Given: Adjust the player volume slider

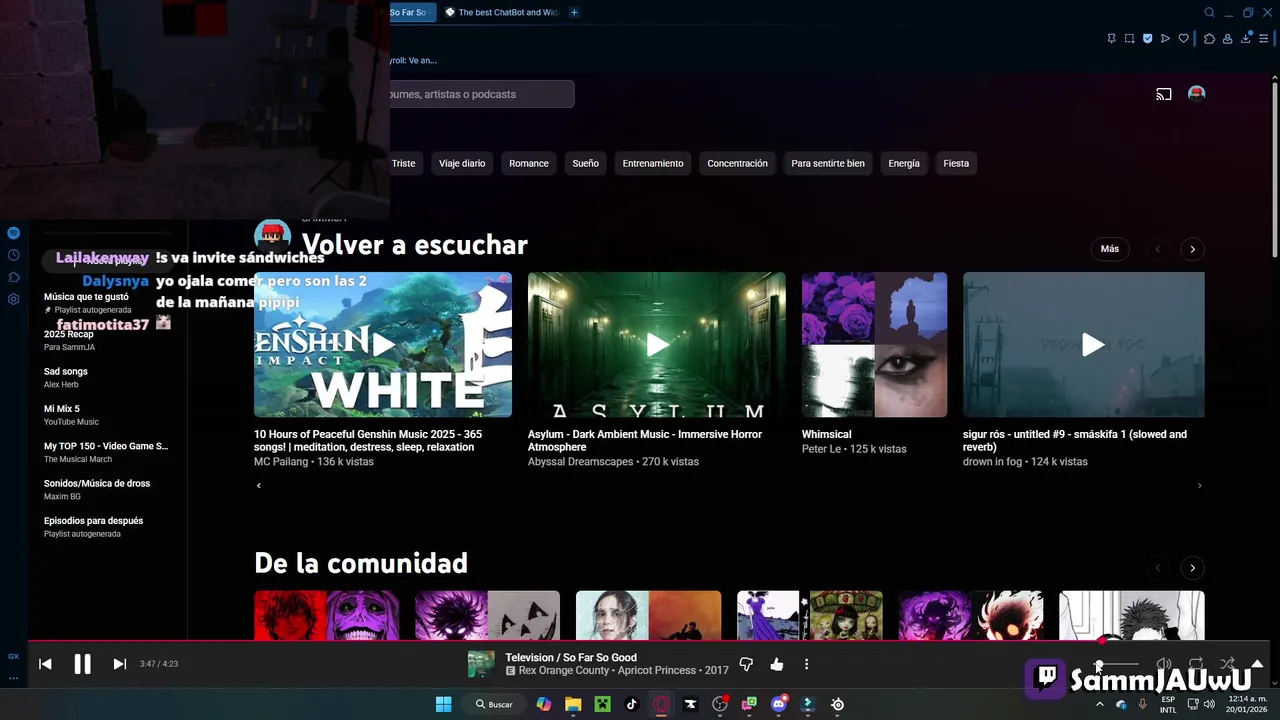Looking at the screenshot, I should (x=1117, y=664).
